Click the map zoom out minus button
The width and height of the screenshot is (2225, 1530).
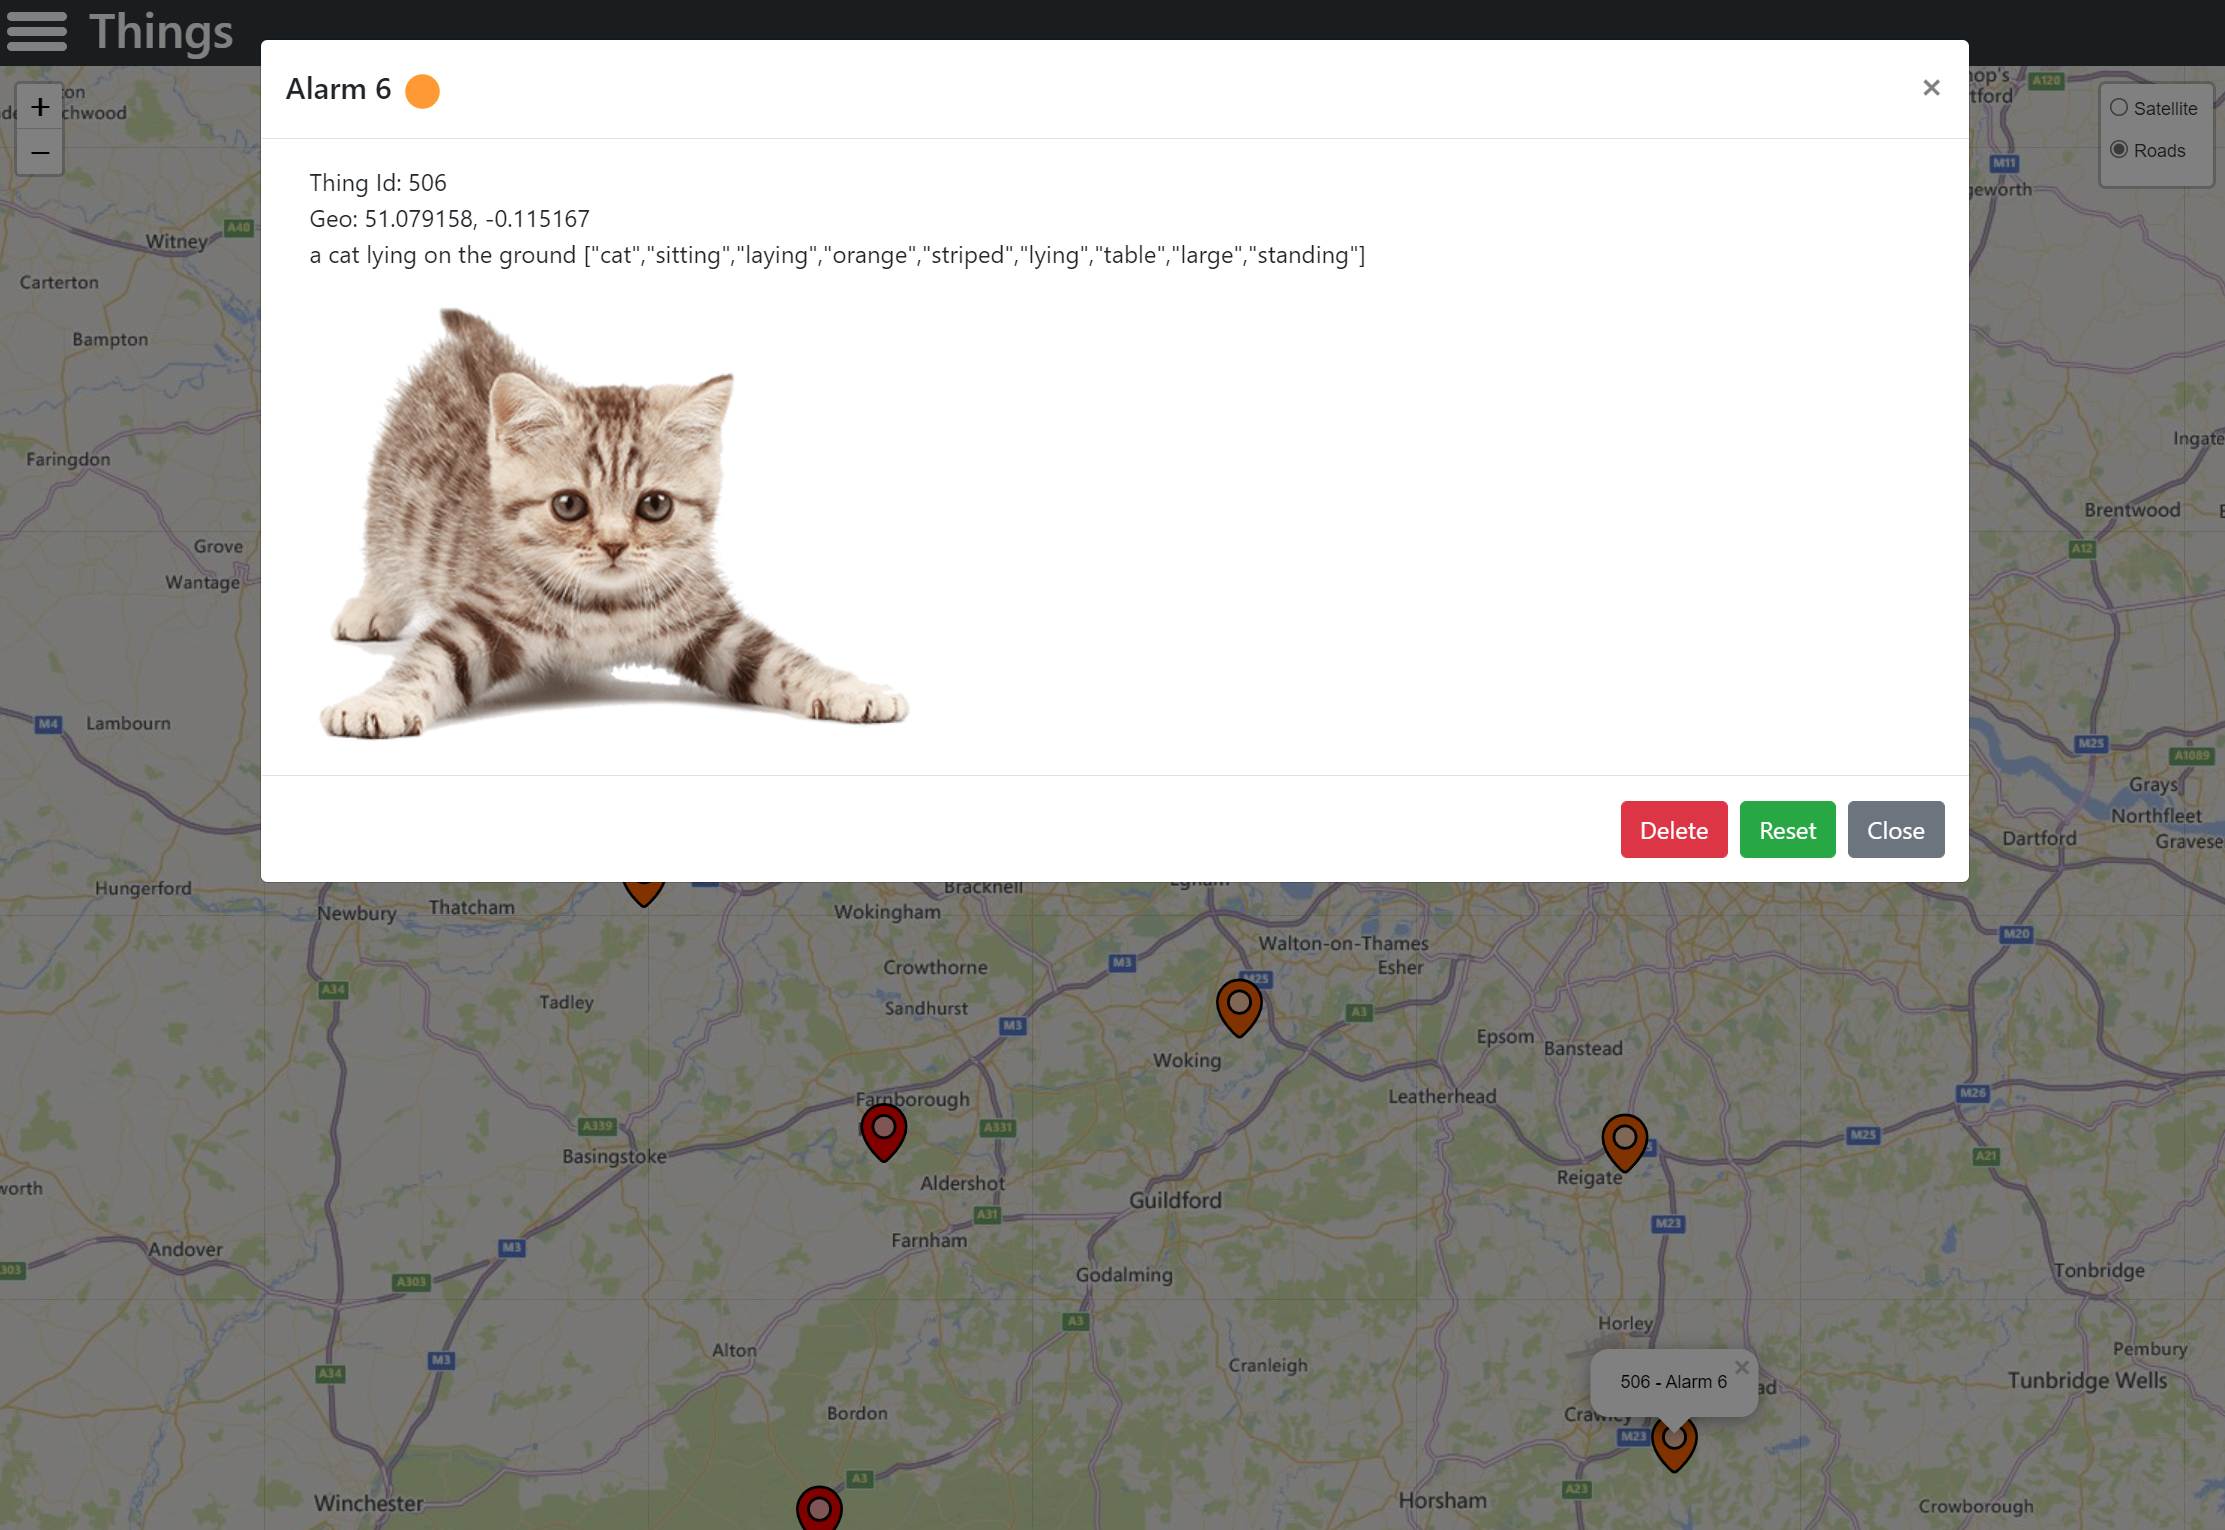pyautogui.click(x=40, y=153)
